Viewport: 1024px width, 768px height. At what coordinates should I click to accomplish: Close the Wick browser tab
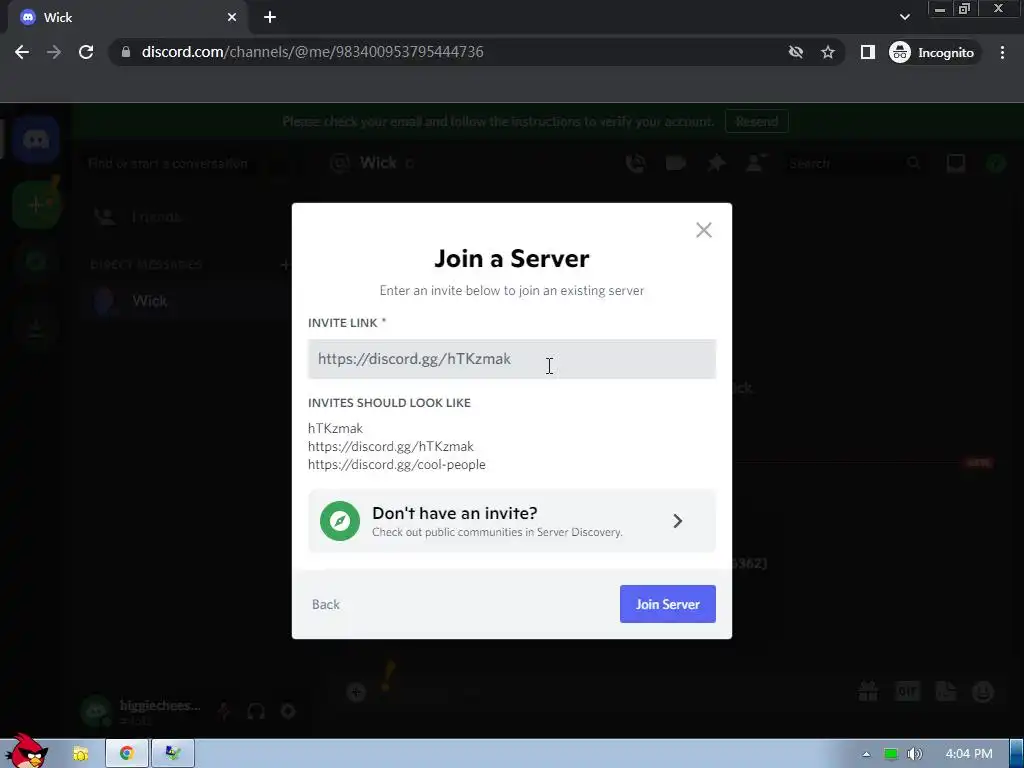[x=232, y=18]
